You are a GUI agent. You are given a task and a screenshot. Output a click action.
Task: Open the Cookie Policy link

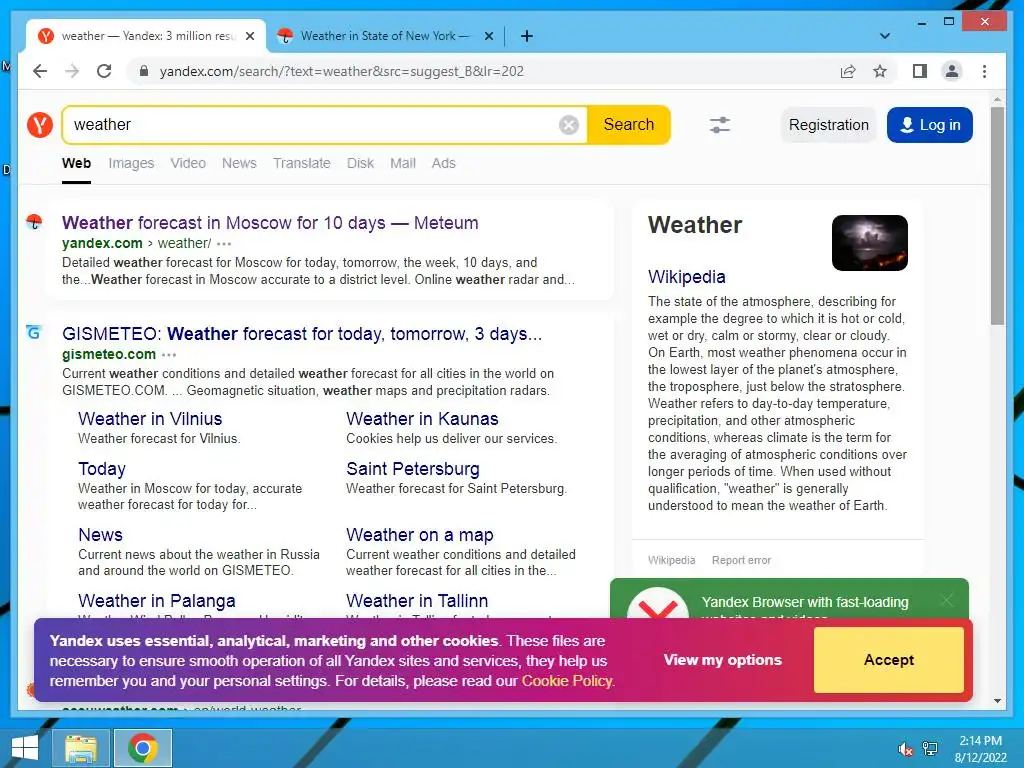[567, 680]
